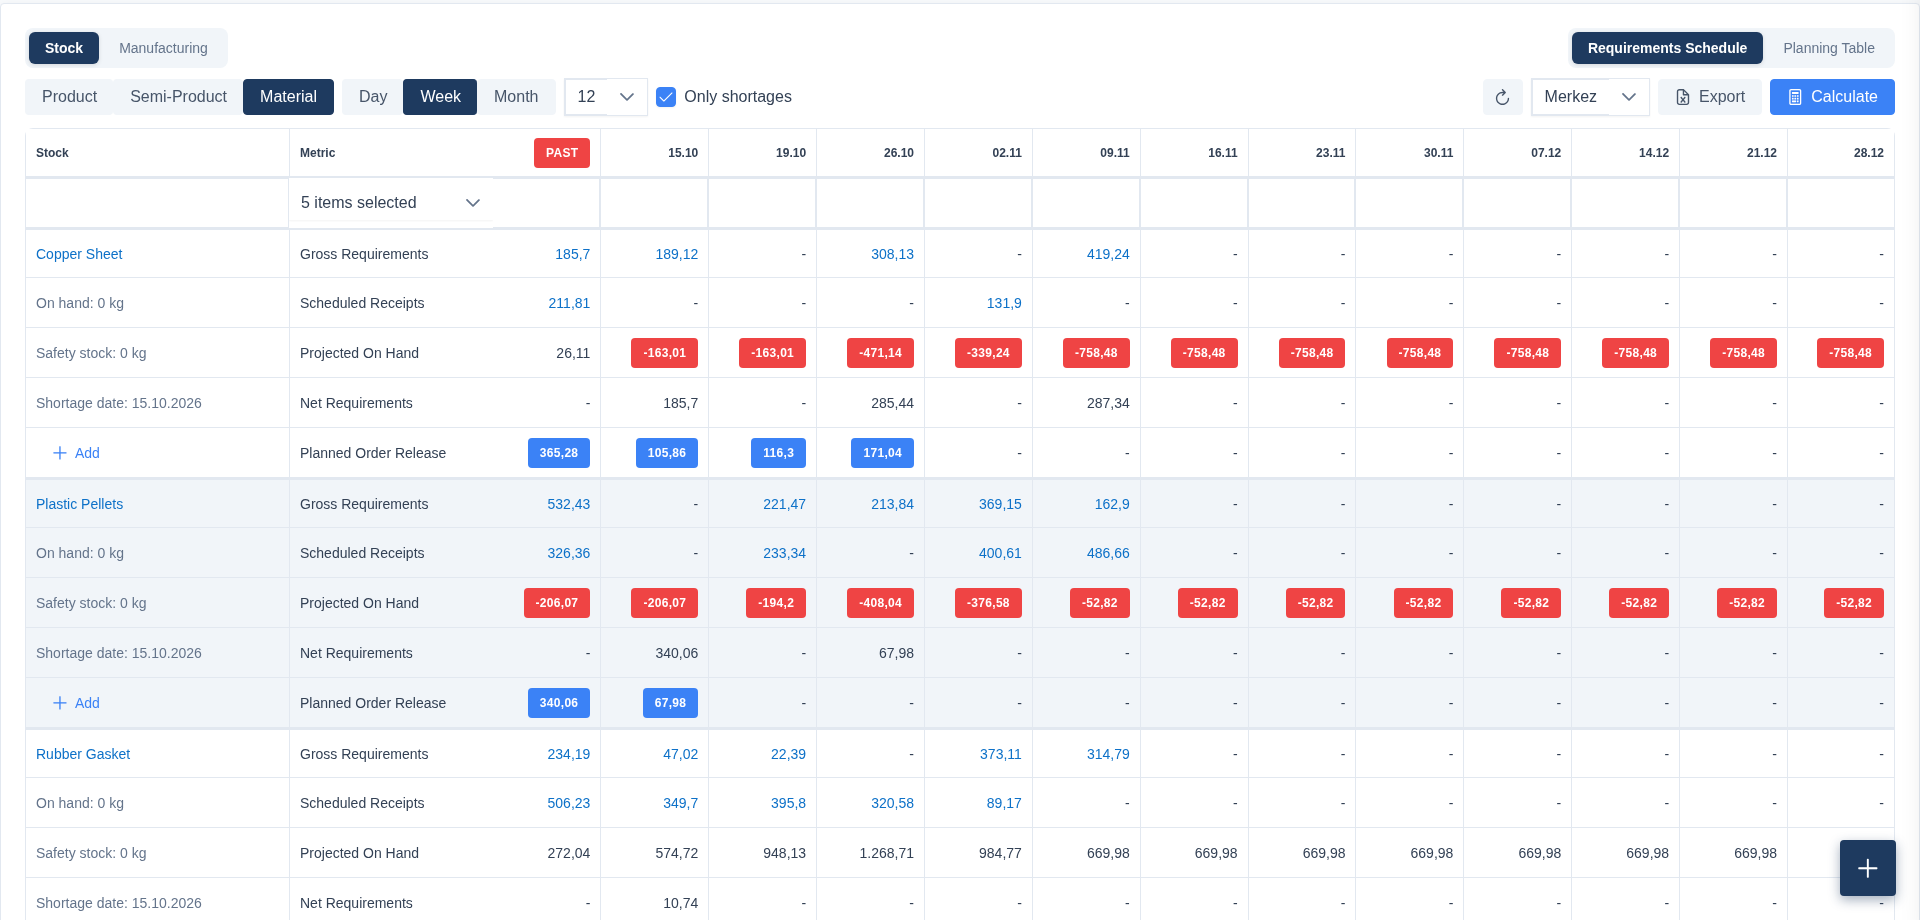Click the floating plus button
The image size is (1920, 920).
1867,868
